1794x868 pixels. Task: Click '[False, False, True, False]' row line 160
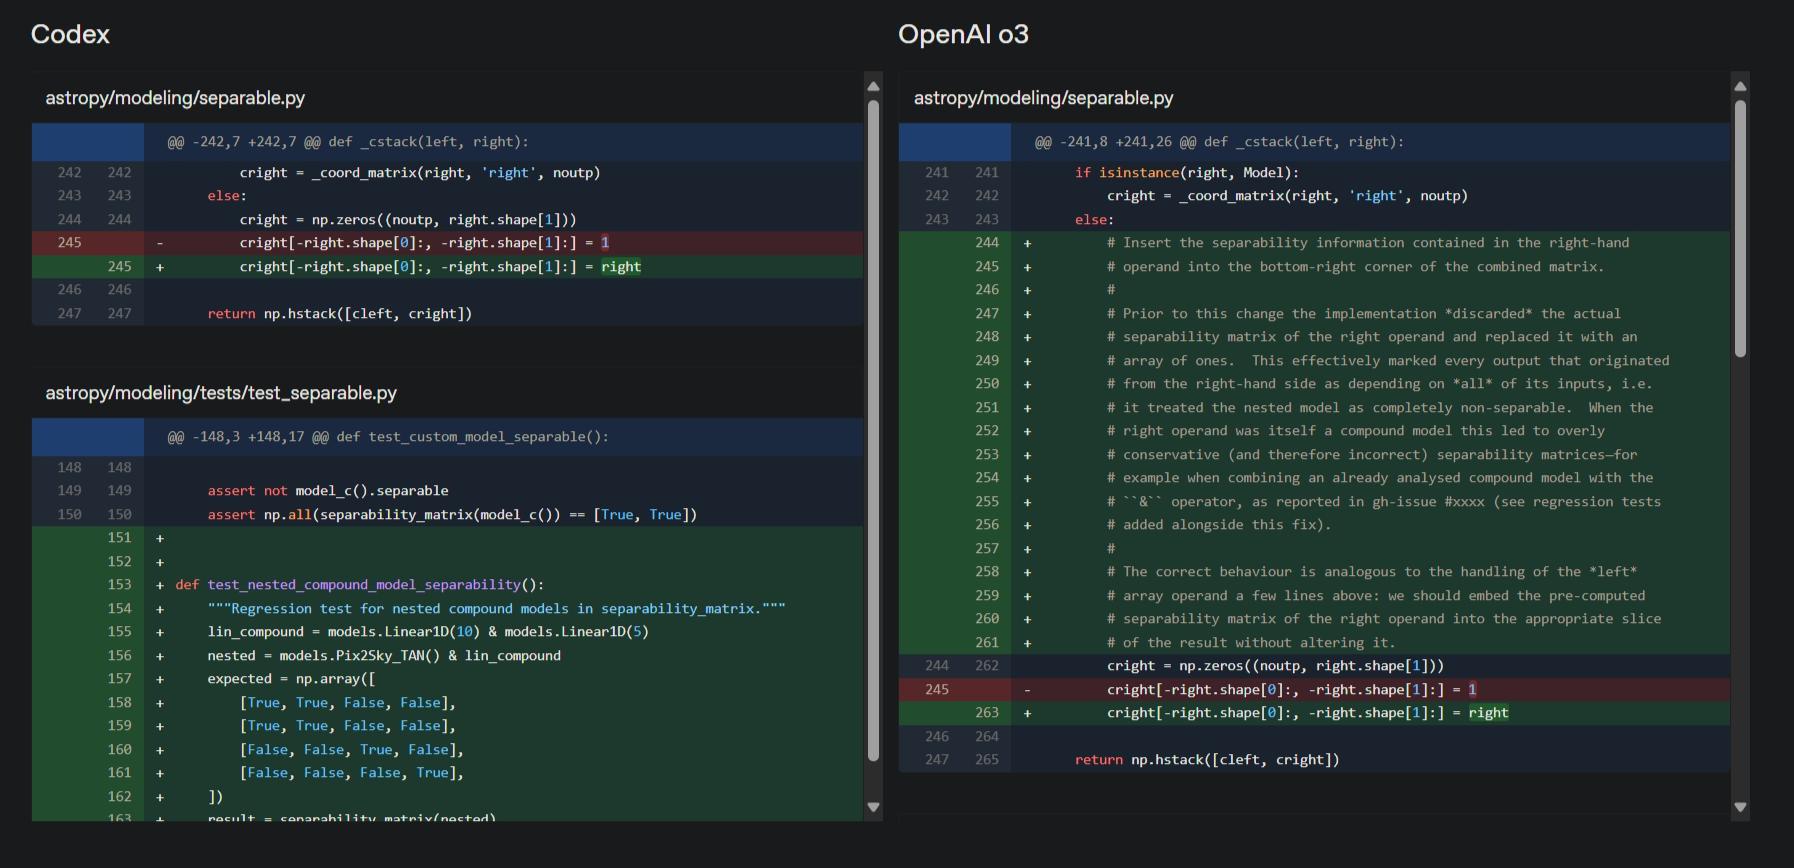tap(447, 750)
